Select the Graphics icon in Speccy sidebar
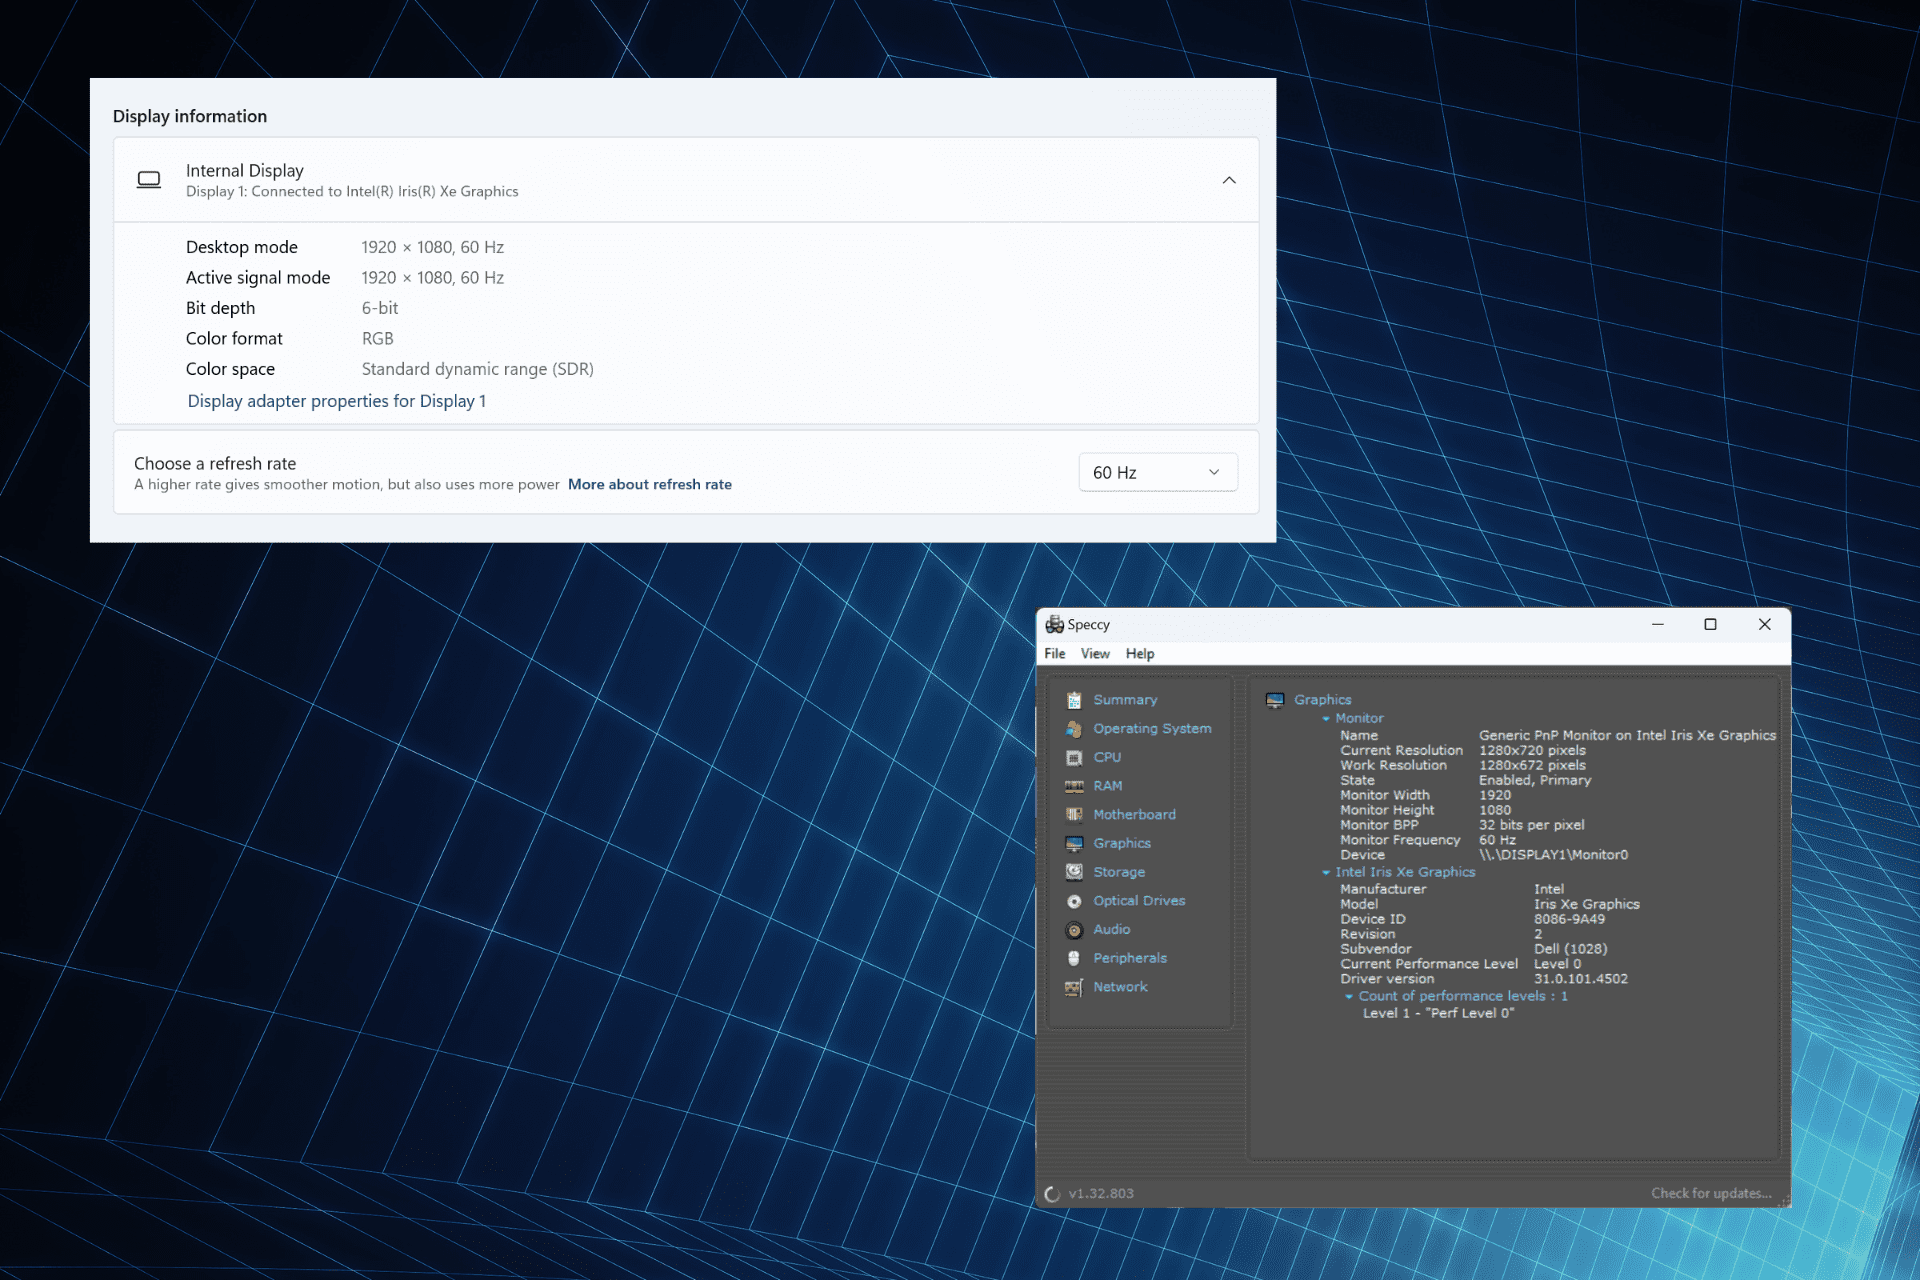Viewport: 1920px width, 1280px height. [x=1074, y=843]
